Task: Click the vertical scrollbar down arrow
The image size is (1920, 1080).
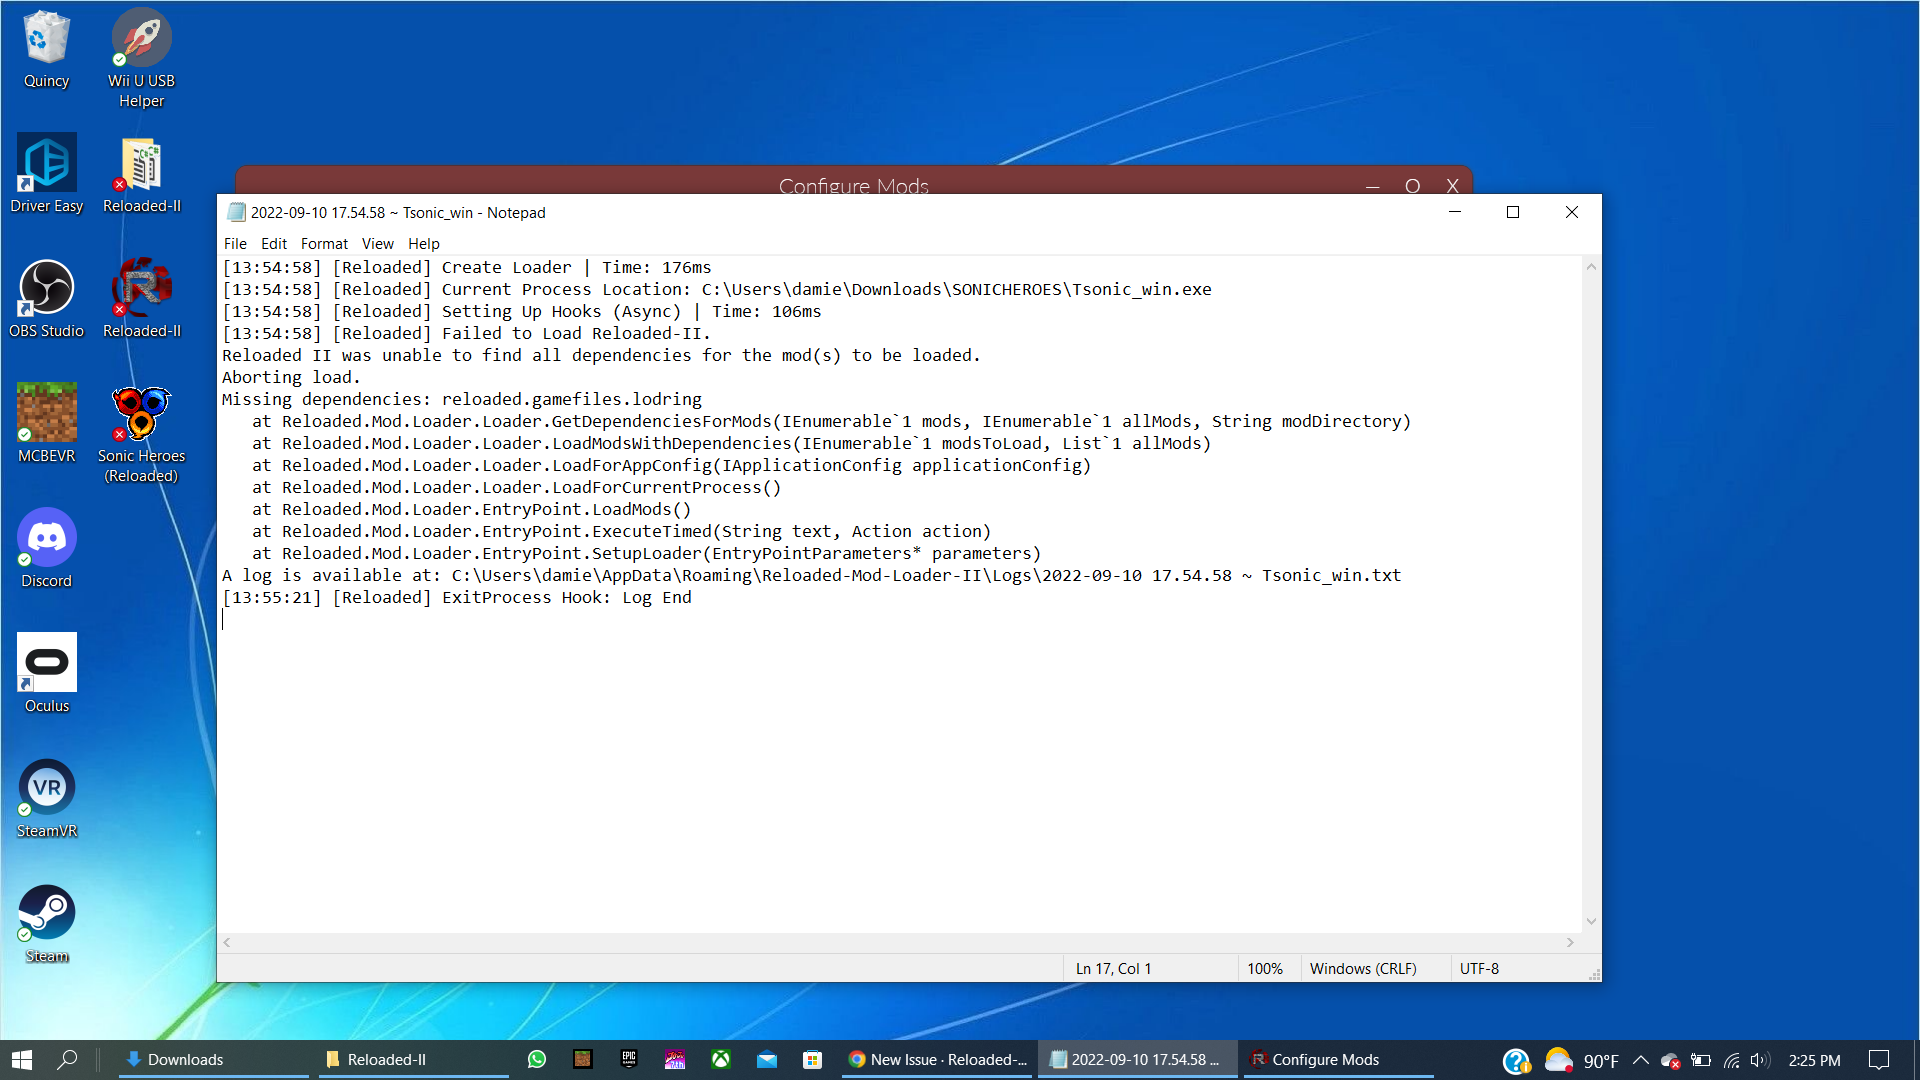Action: point(1590,921)
